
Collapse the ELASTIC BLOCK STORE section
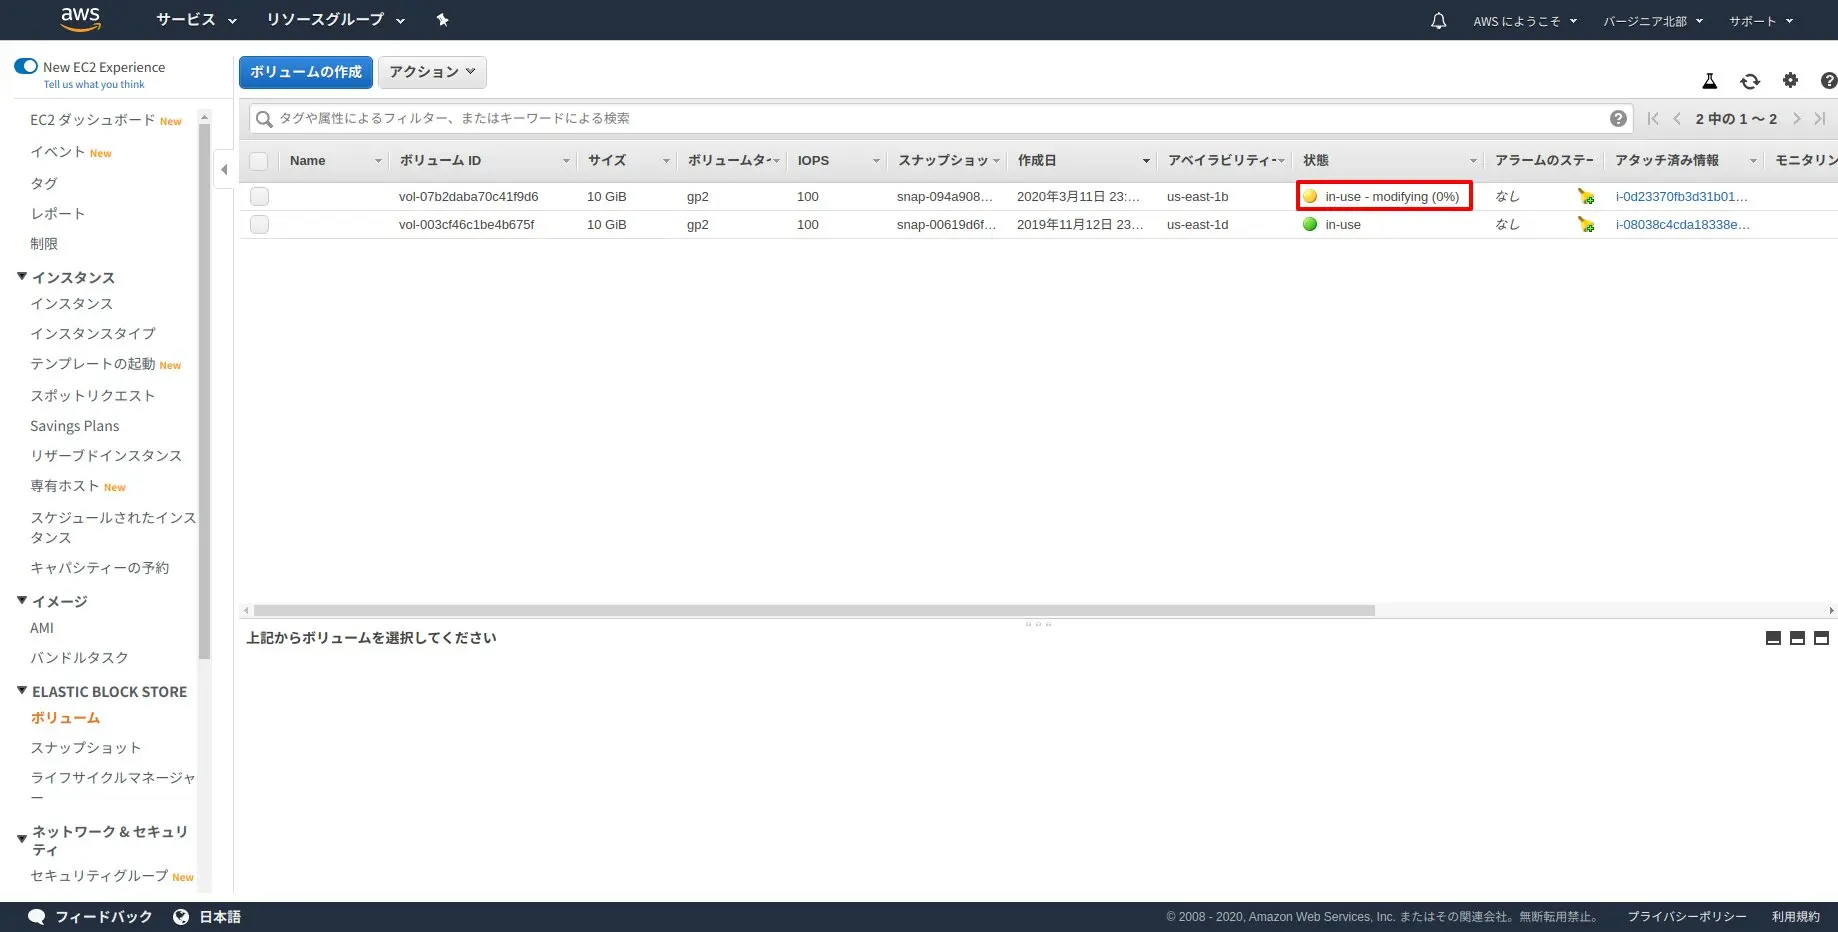point(22,691)
